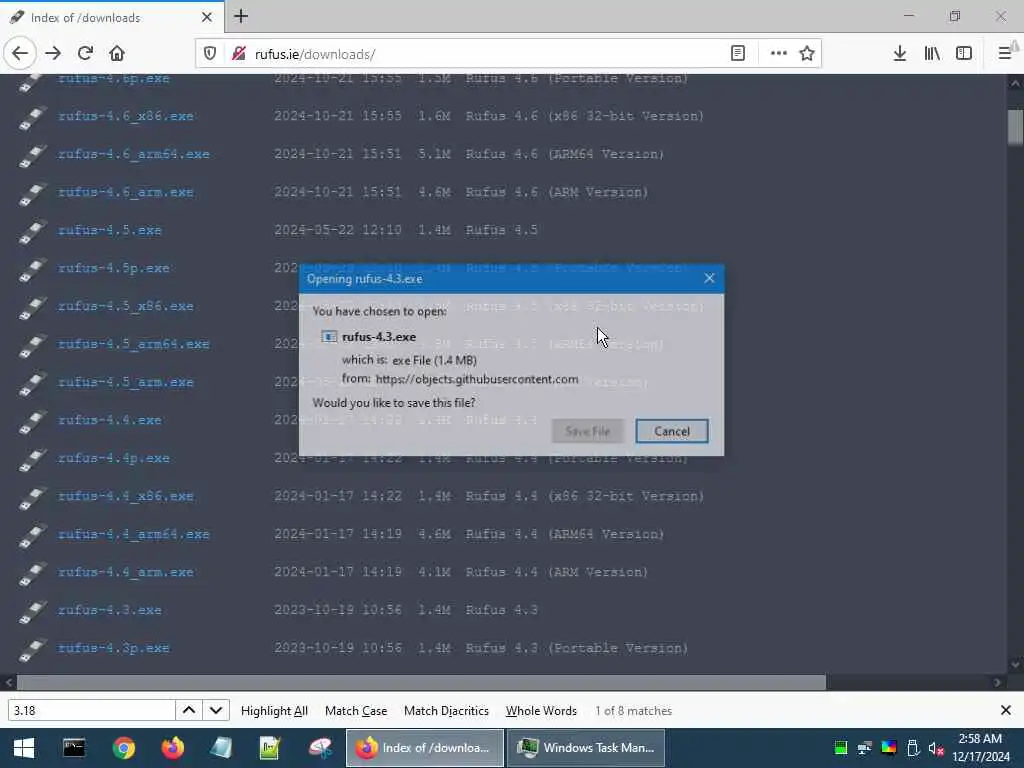Download rufus-4.4_x86.exe link
This screenshot has height=768, width=1024.
pyautogui.click(x=125, y=496)
